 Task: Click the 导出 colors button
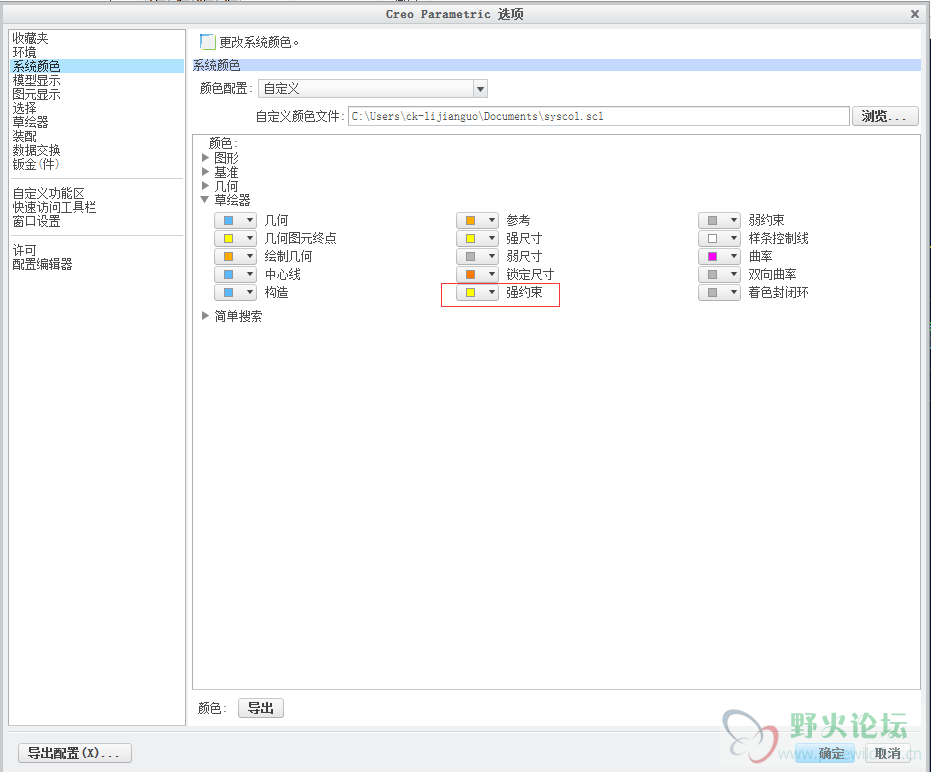click(x=261, y=708)
